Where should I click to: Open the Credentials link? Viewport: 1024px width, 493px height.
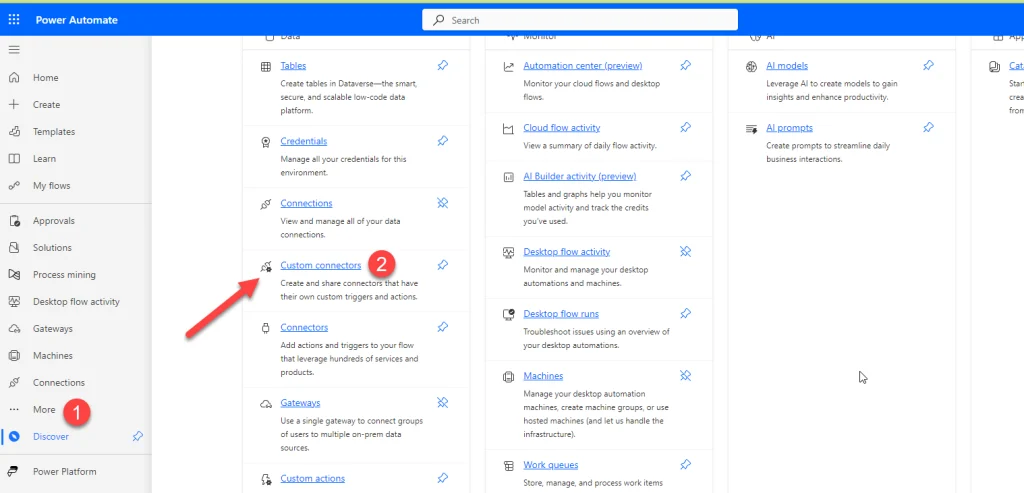pos(304,141)
